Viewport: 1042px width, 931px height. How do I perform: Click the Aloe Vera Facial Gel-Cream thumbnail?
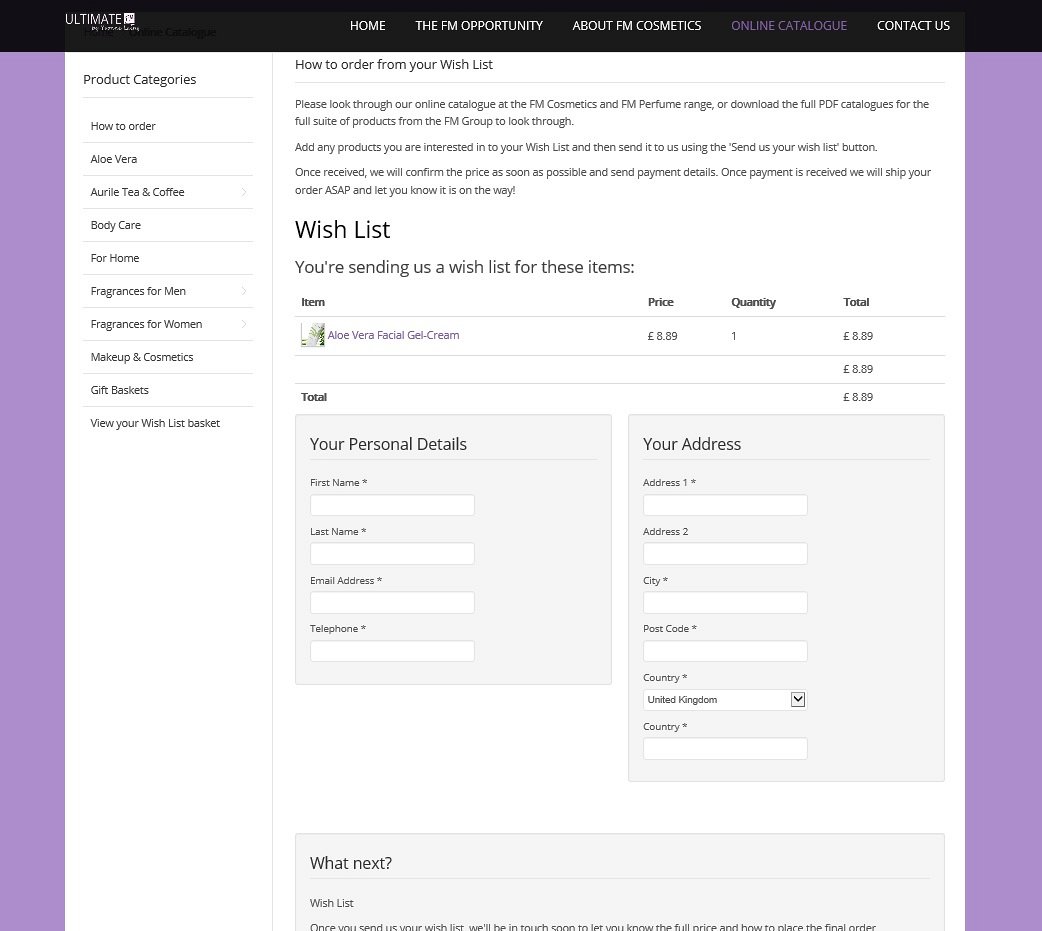coord(313,335)
